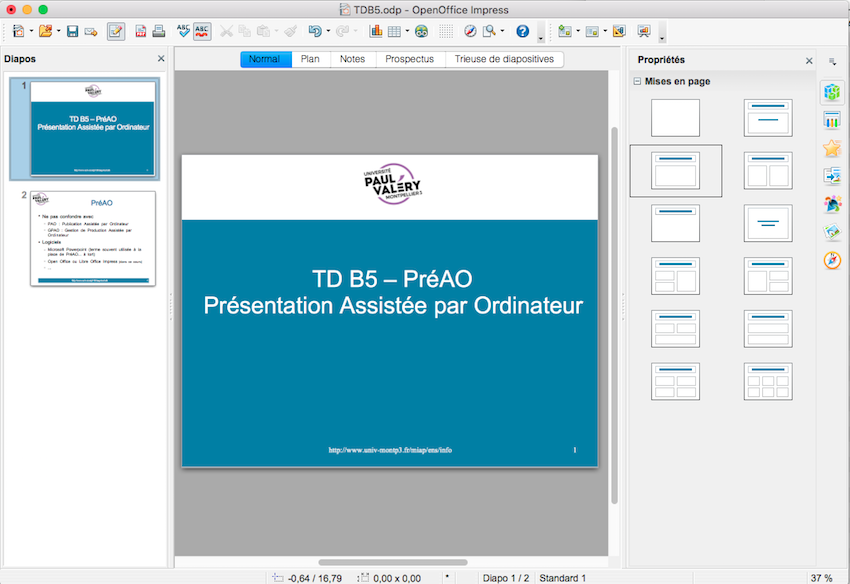This screenshot has height=584, width=850.
Task: Start the Slide Show icon
Action: click(x=644, y=31)
